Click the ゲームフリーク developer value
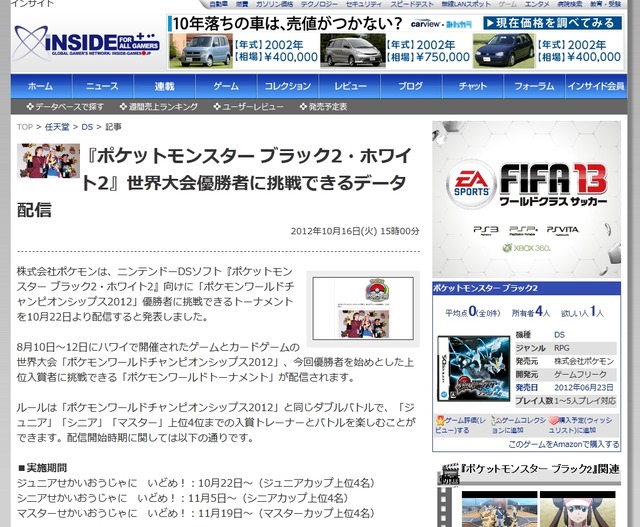Image resolution: width=640 pixels, height=527 pixels. point(580,374)
